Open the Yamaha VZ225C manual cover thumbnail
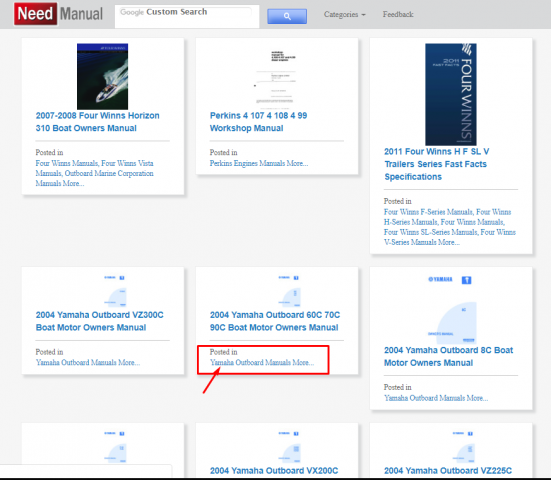 click(x=463, y=447)
